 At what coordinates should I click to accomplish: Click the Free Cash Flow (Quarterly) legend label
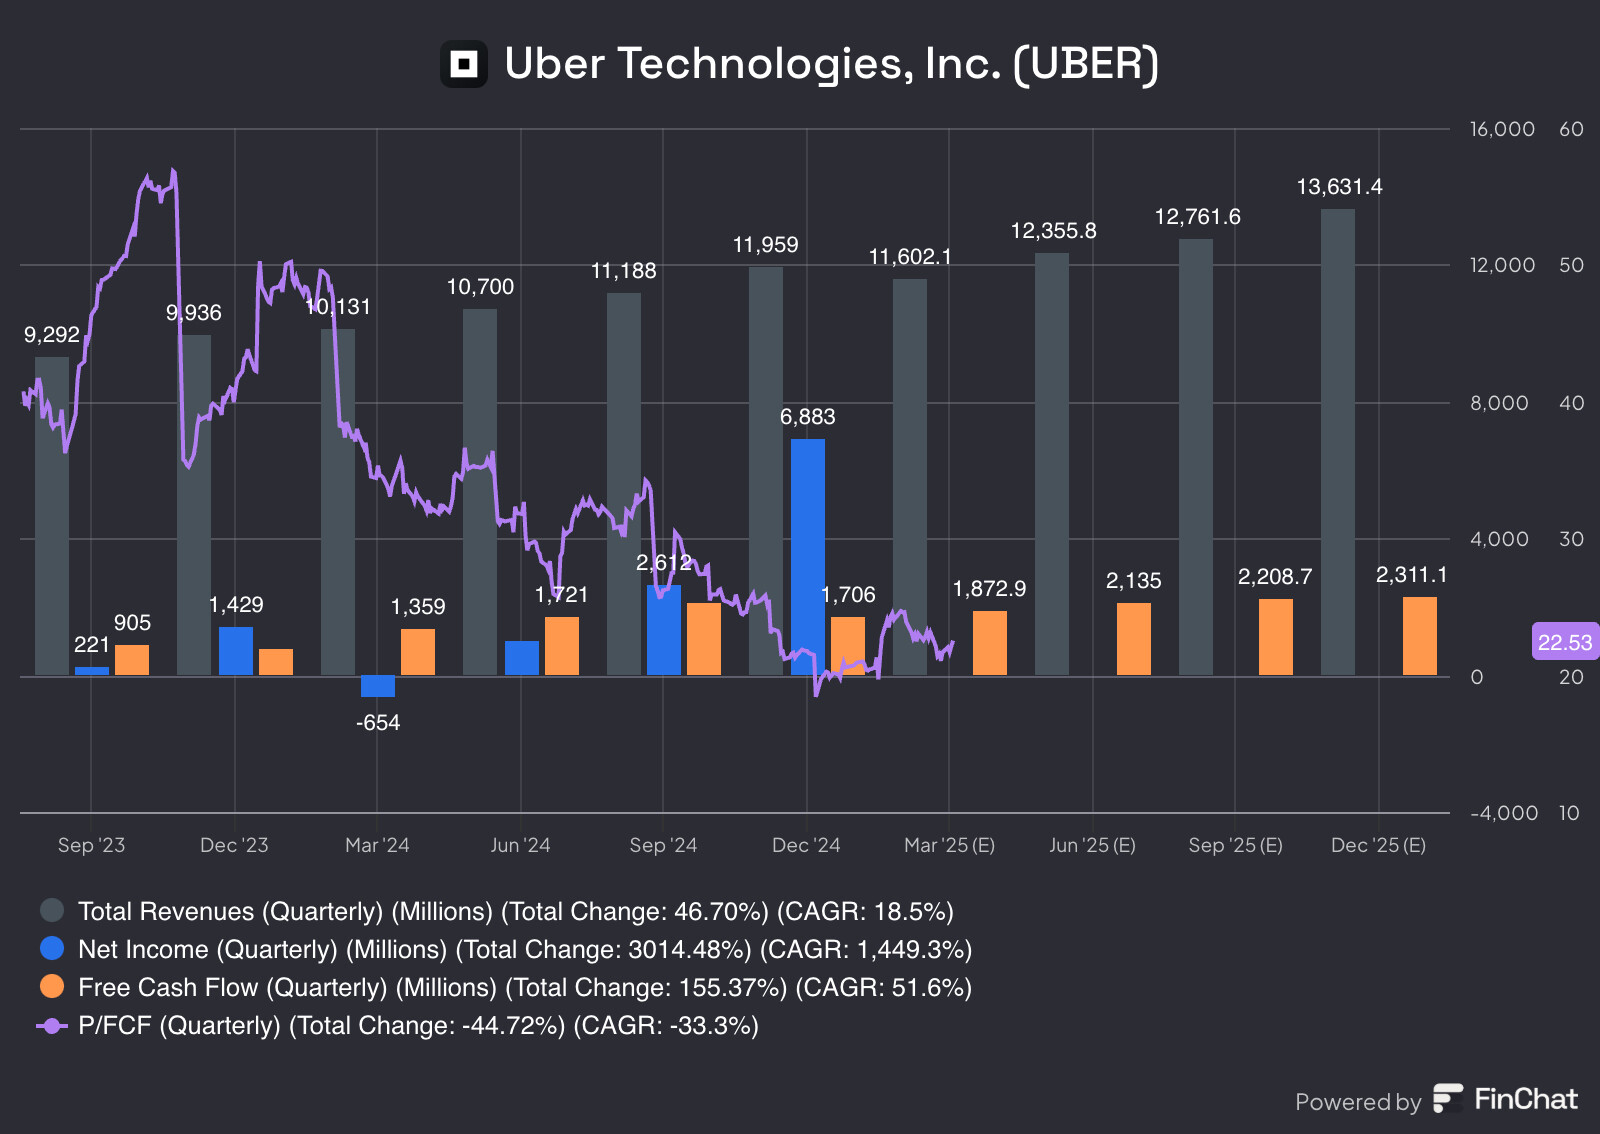[x=525, y=987]
